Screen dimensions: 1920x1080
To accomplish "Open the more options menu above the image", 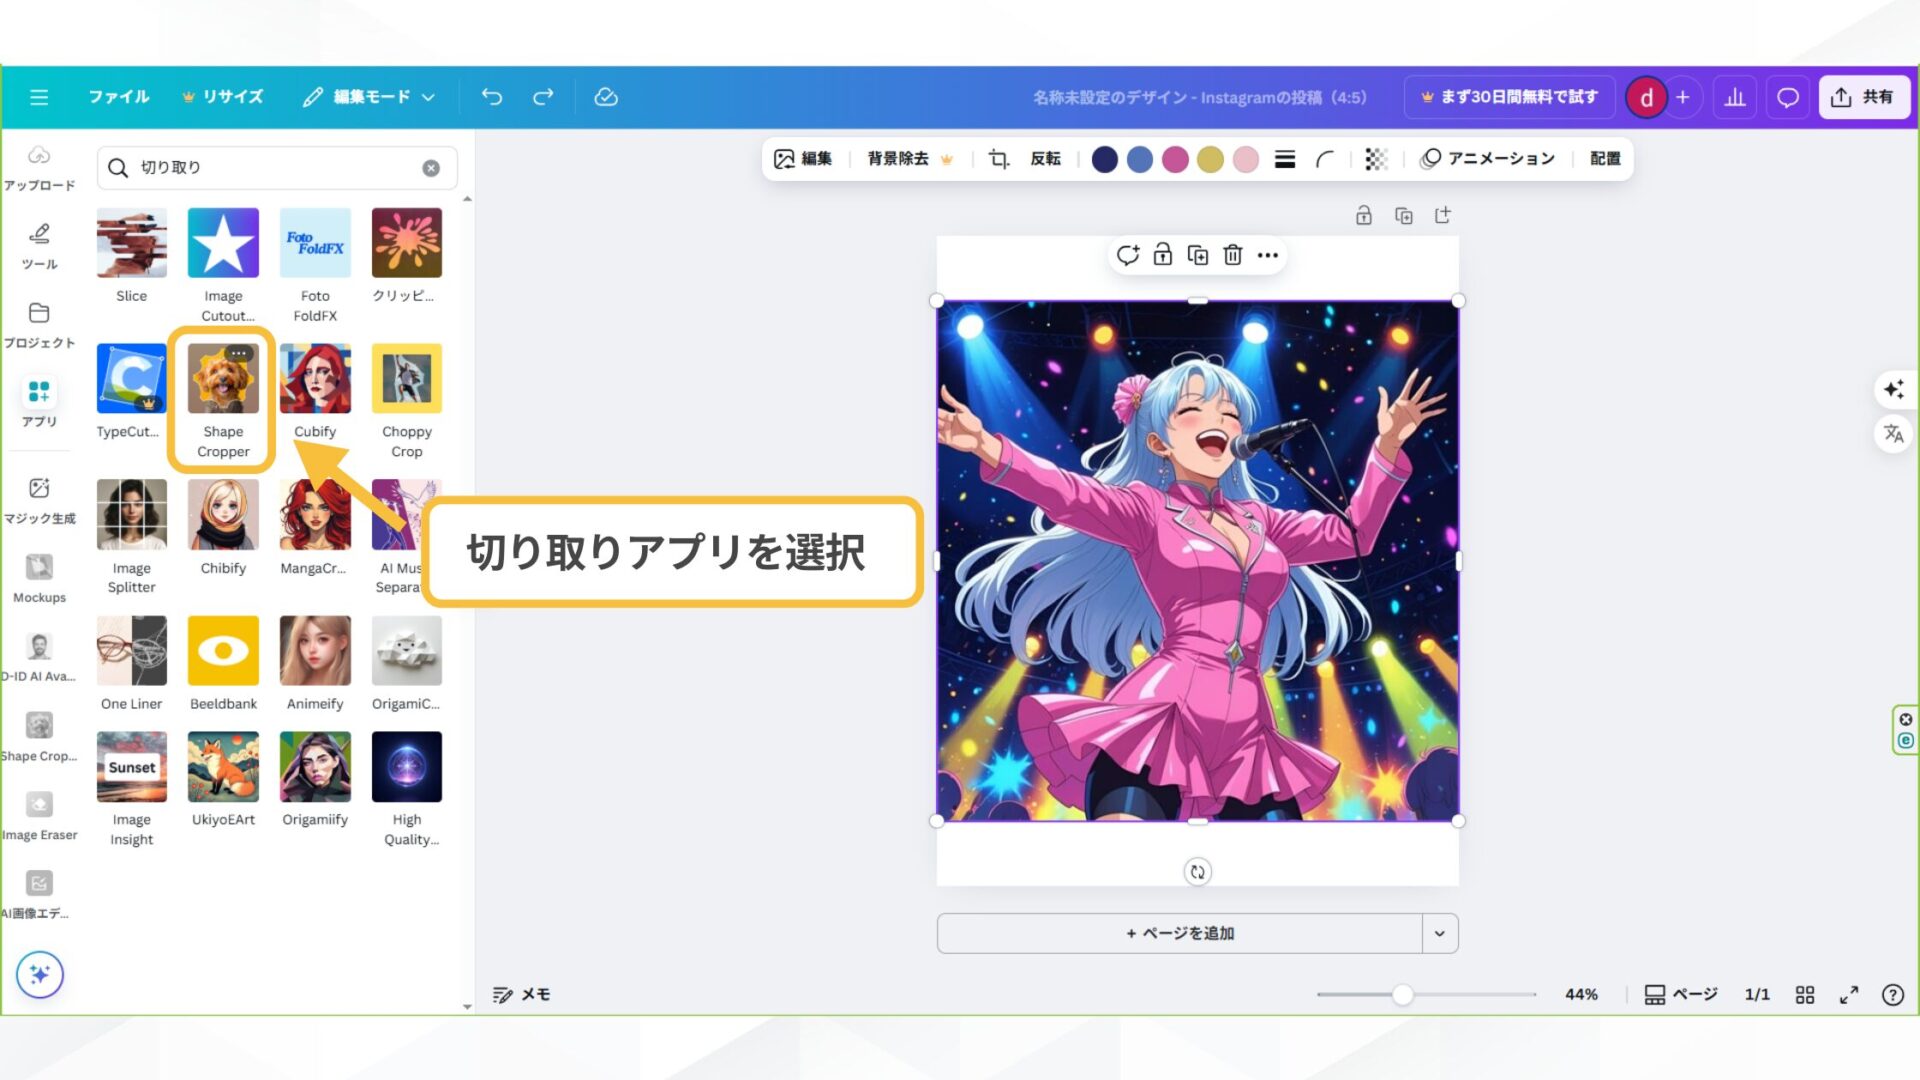I will (x=1268, y=255).
